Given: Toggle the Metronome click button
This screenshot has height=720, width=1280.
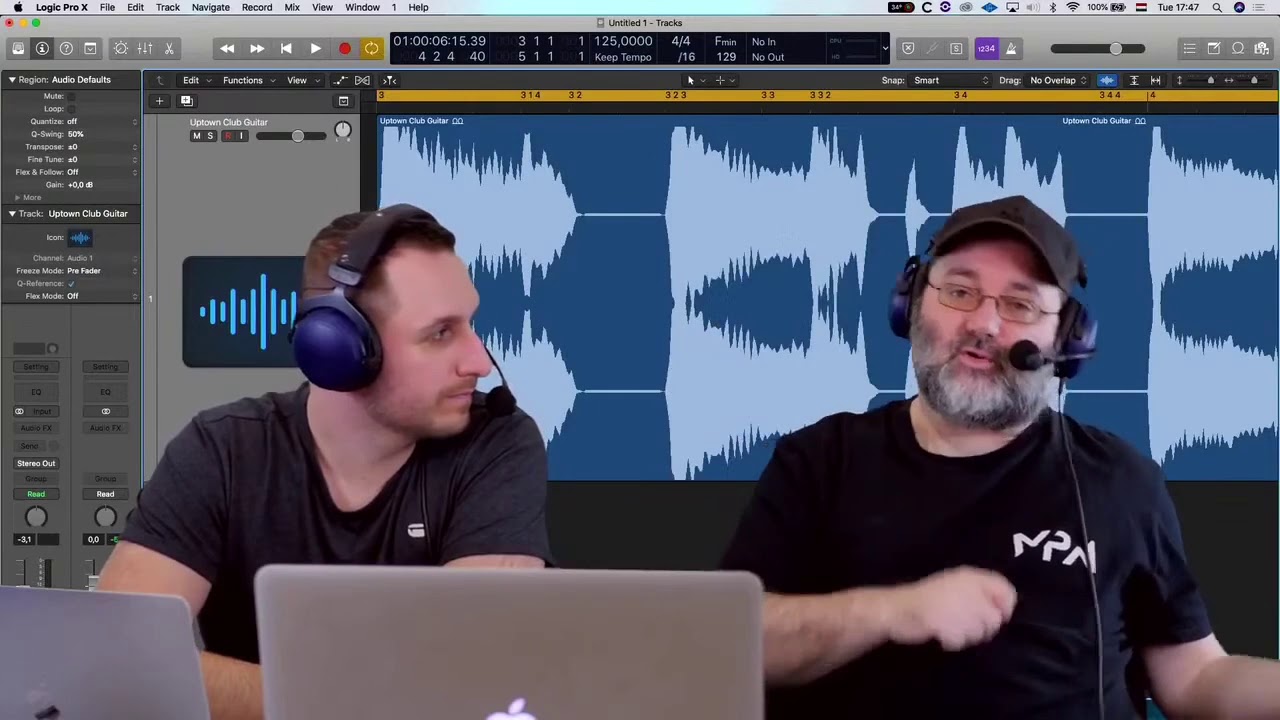Looking at the screenshot, I should [1011, 48].
